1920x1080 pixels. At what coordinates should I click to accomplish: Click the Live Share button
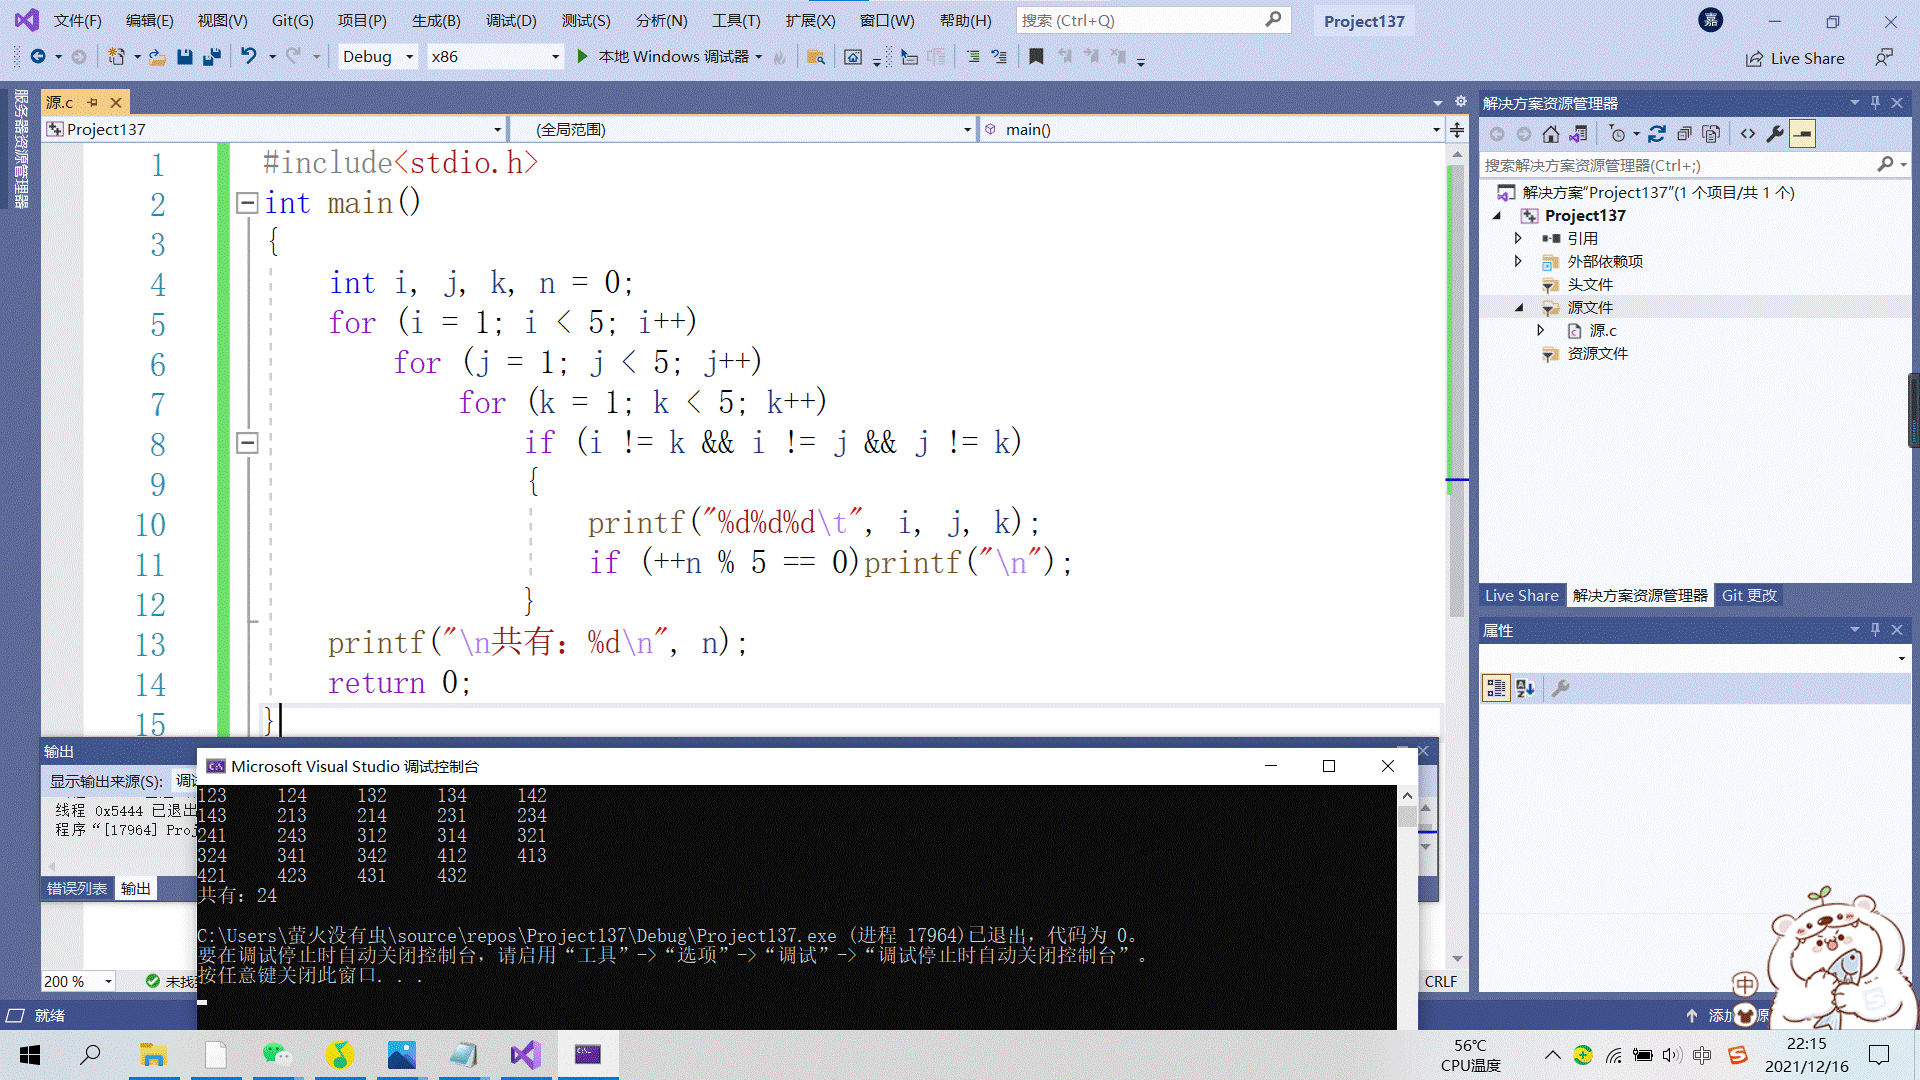click(x=1796, y=58)
